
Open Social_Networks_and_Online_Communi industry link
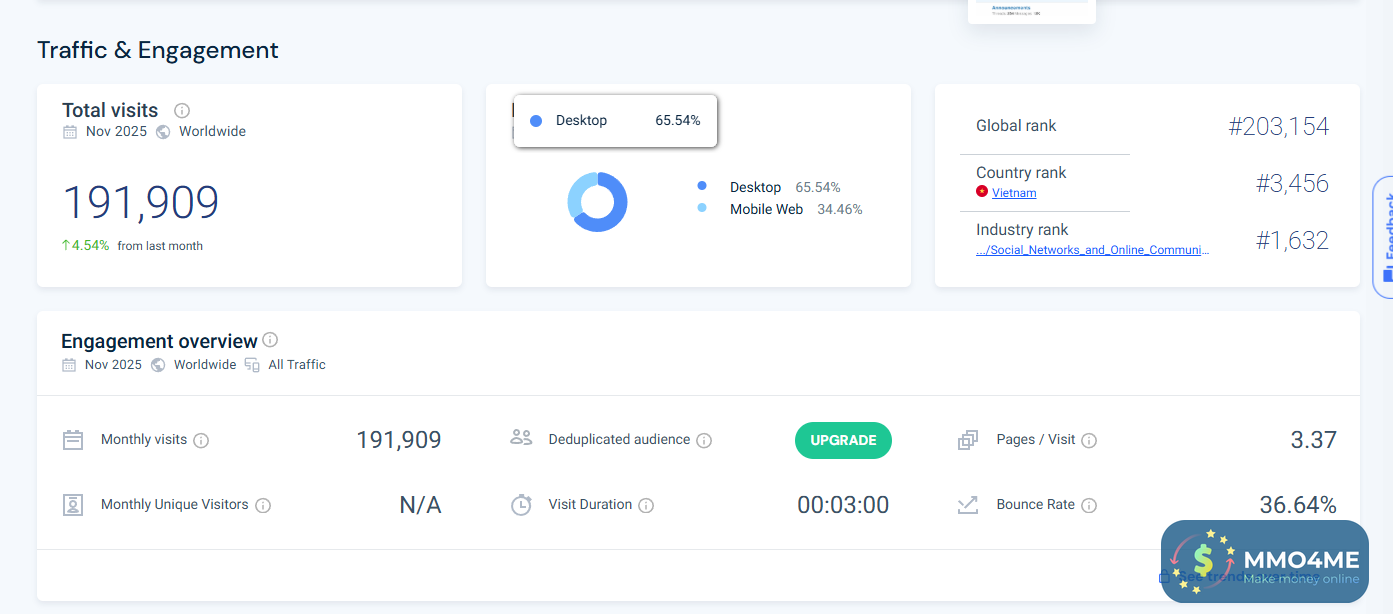tap(1092, 250)
